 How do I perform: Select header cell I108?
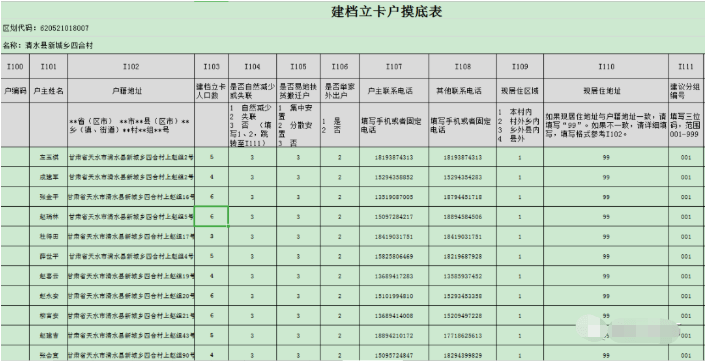point(463,67)
